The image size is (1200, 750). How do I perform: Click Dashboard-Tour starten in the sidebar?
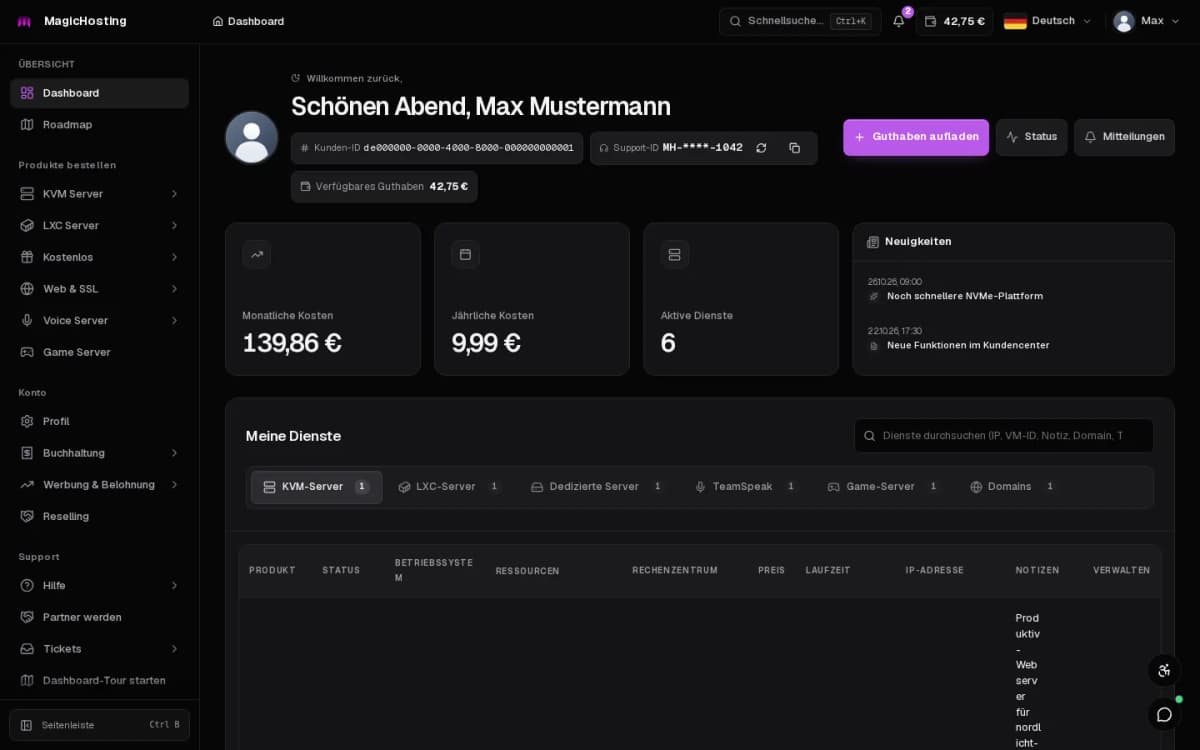pos(99,681)
